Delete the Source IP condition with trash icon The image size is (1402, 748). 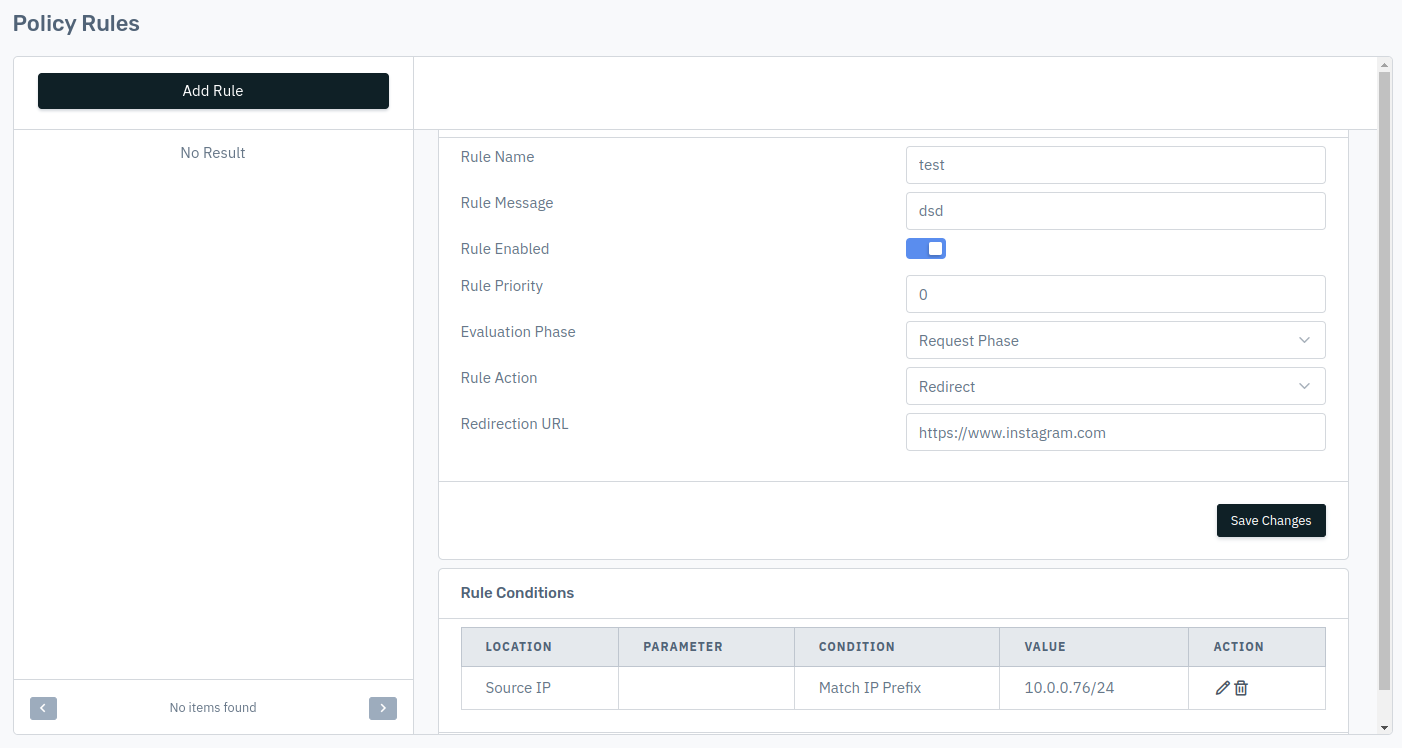[x=1241, y=688]
